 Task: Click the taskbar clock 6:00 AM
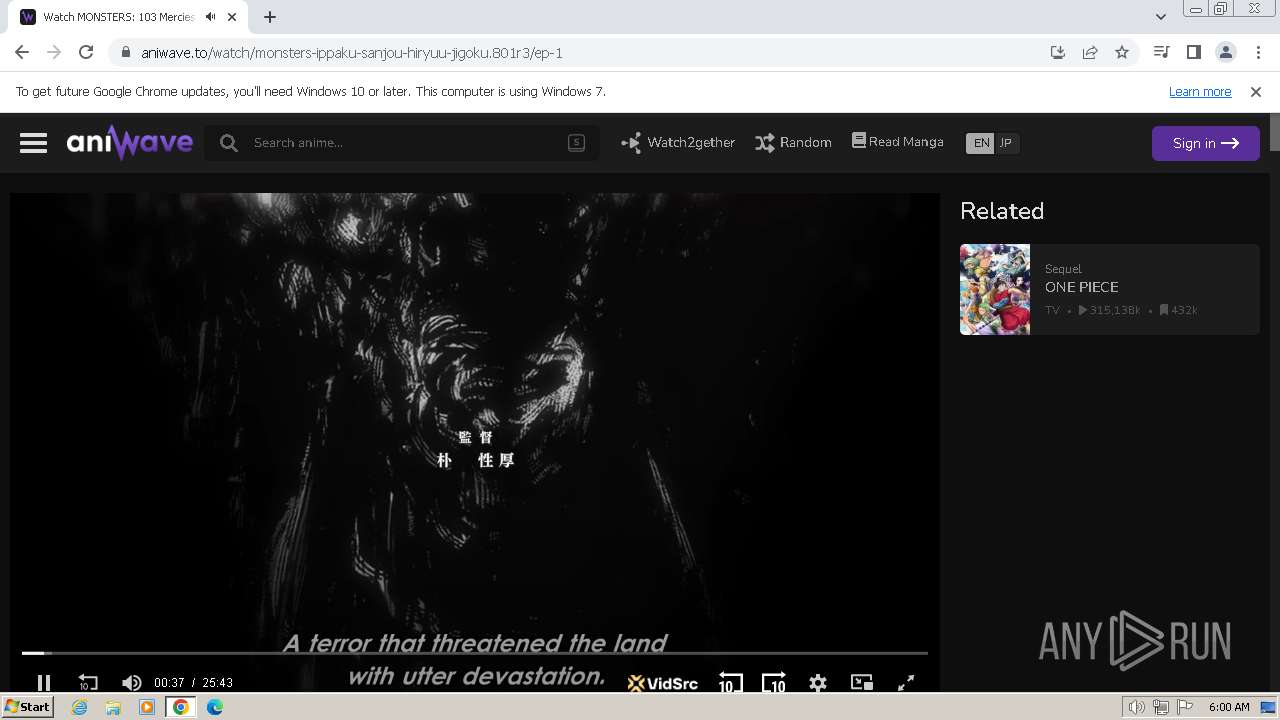coord(1229,707)
